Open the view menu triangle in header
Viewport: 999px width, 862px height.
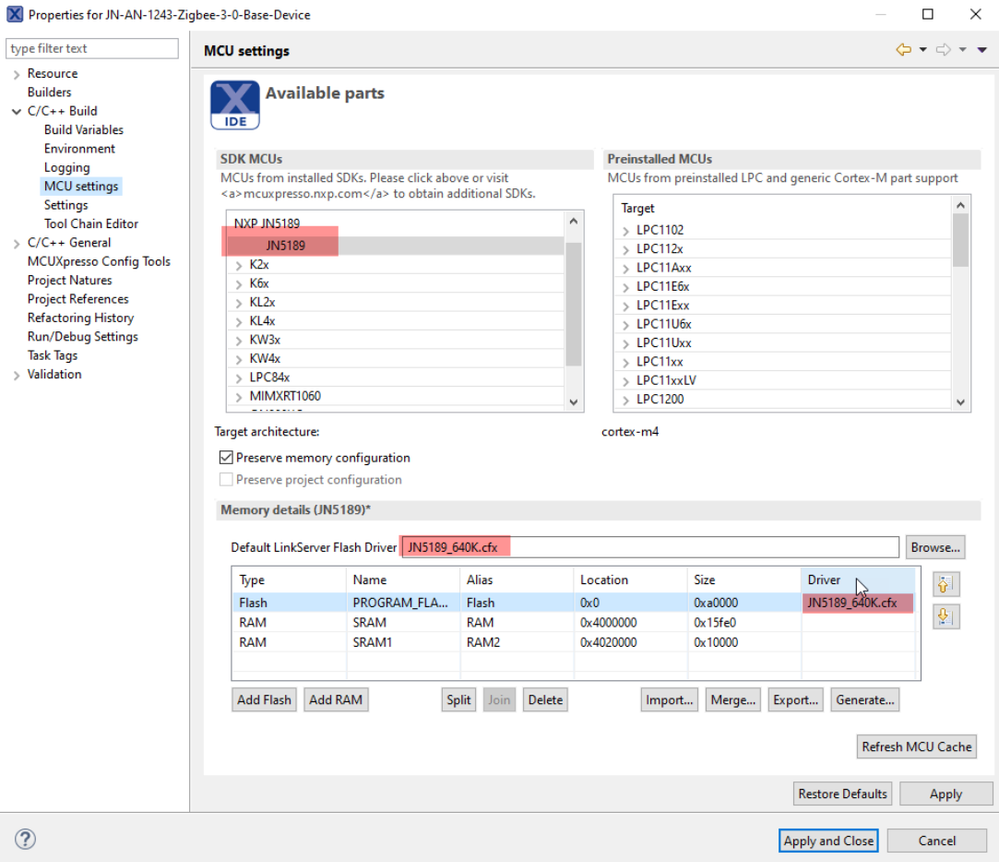982,50
